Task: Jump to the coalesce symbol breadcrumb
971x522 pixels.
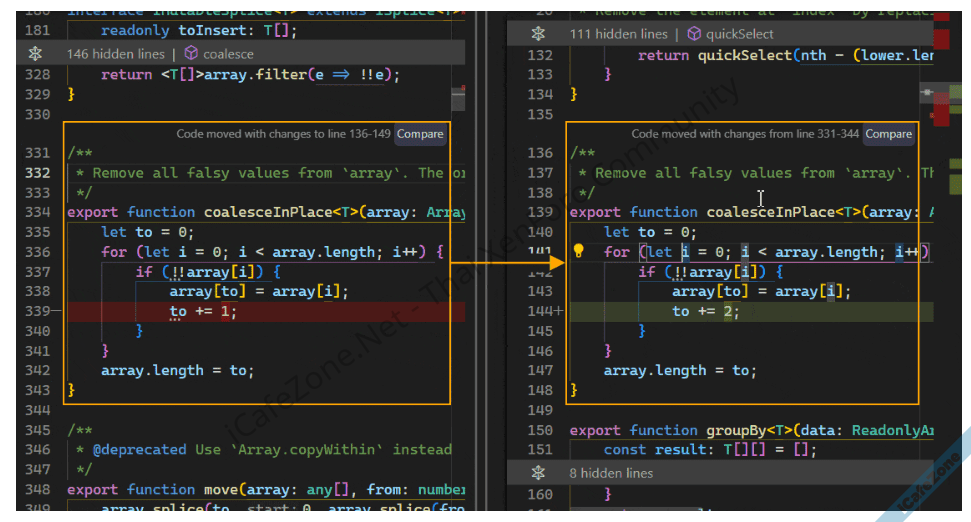Action: pyautogui.click(x=228, y=54)
